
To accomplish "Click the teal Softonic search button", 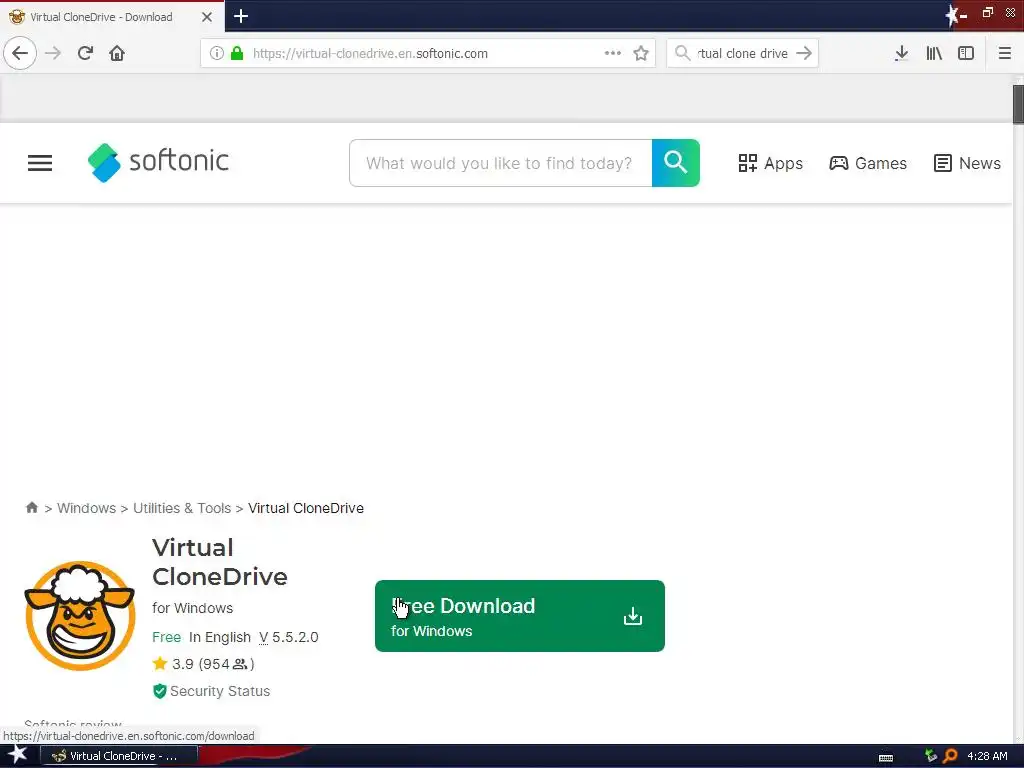I will coord(676,163).
